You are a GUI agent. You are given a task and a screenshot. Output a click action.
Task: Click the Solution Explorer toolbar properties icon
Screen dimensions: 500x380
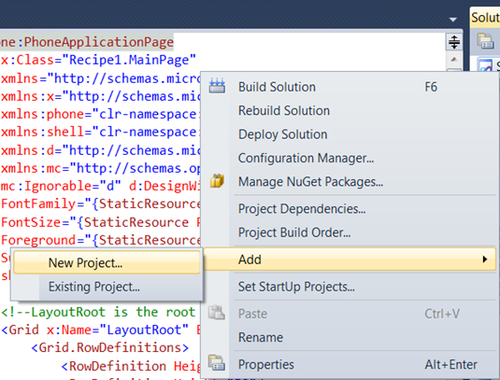tap(486, 41)
